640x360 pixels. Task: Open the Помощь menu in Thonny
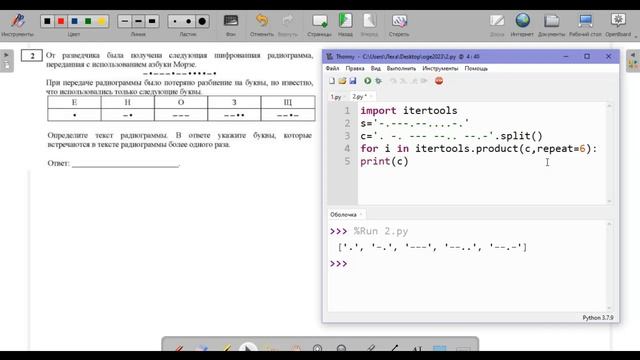tap(476, 69)
